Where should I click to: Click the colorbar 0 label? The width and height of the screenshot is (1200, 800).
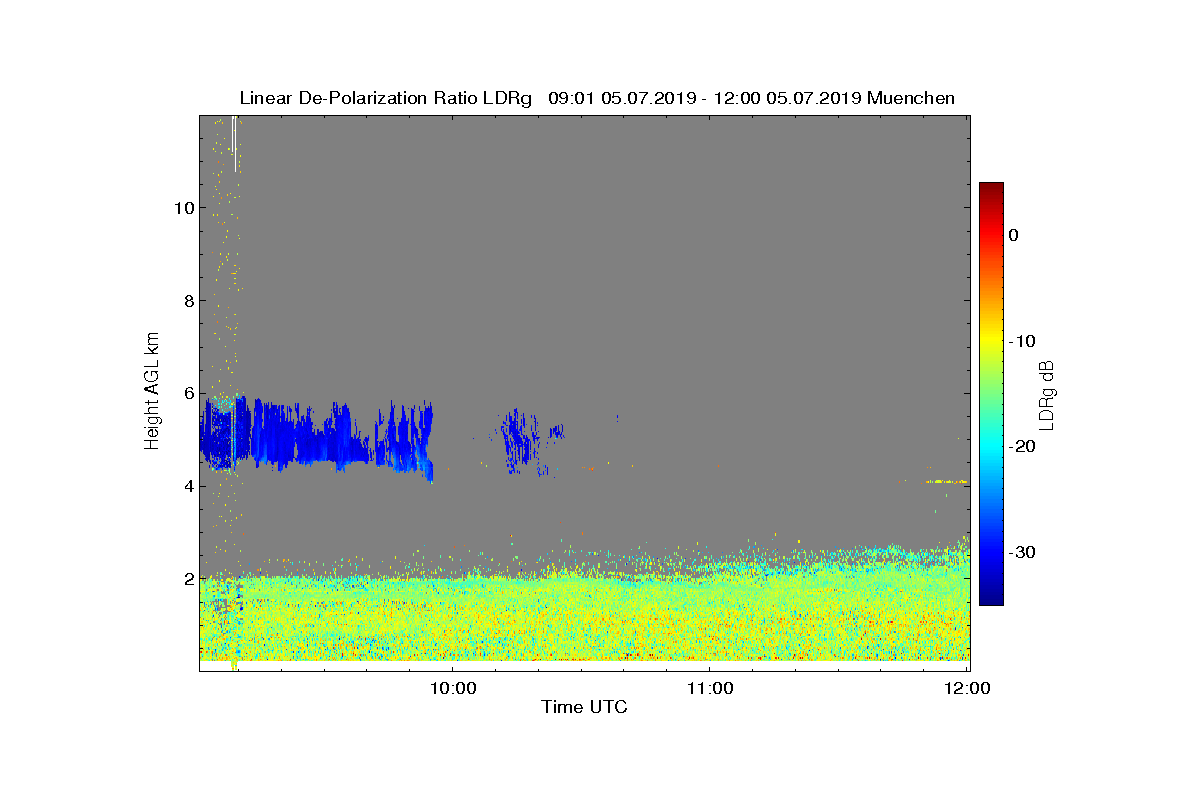pos(1013,235)
